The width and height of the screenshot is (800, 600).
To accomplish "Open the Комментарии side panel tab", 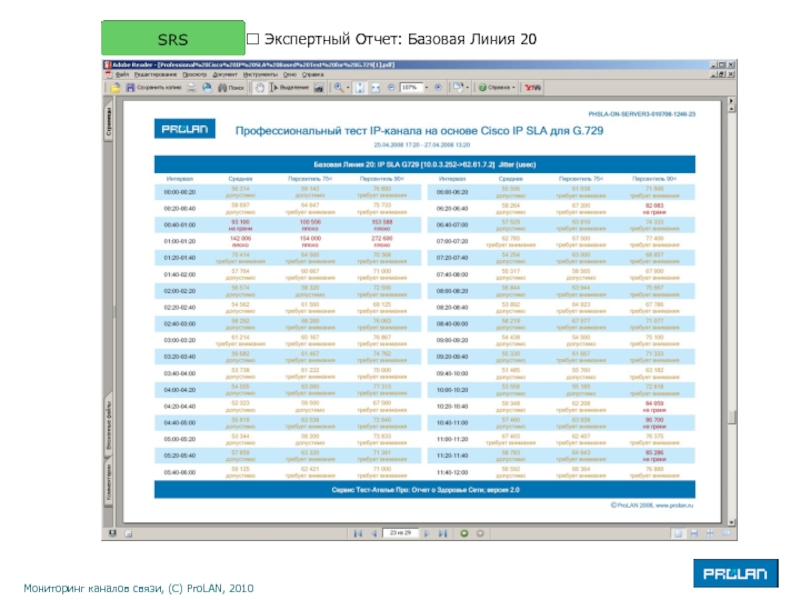I will (x=108, y=483).
